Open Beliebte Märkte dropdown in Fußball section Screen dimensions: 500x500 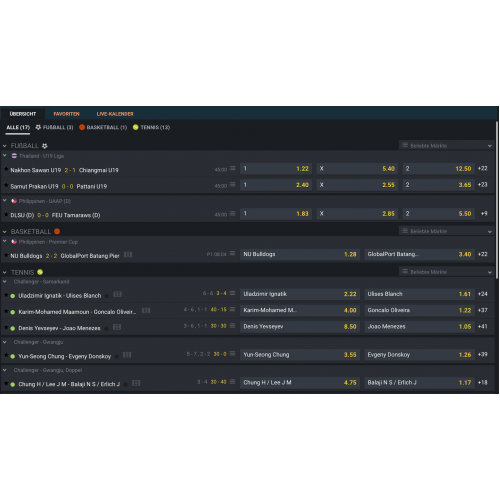tap(447, 145)
